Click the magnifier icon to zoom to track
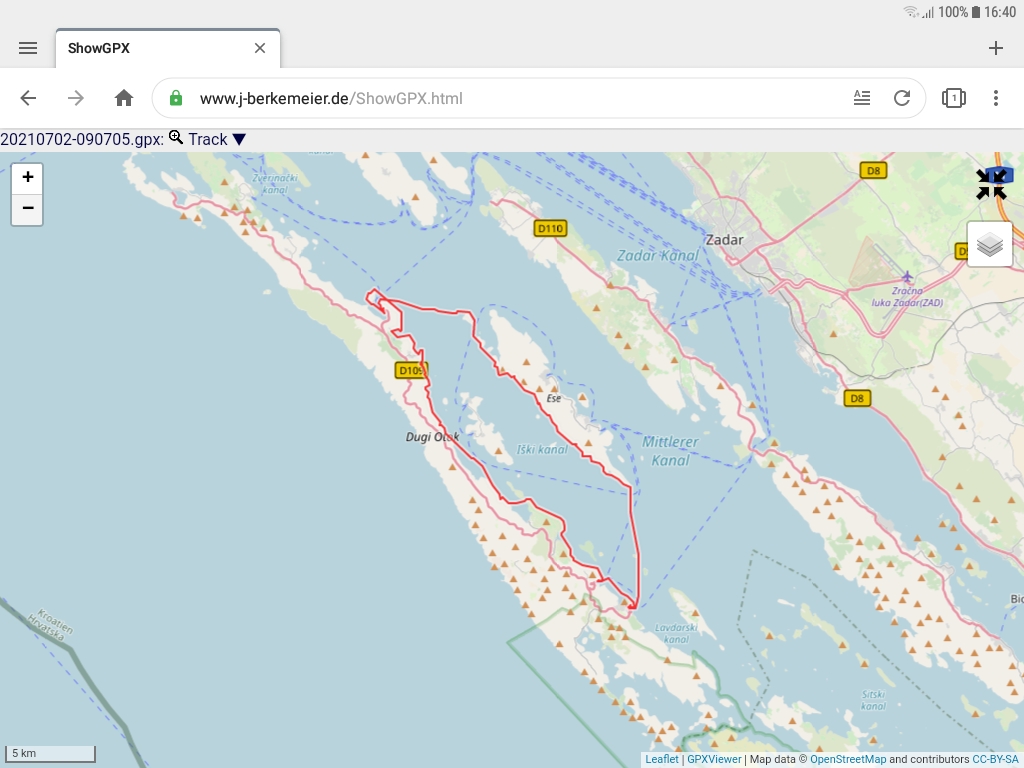Image resolution: width=1024 pixels, height=768 pixels. 174,139
